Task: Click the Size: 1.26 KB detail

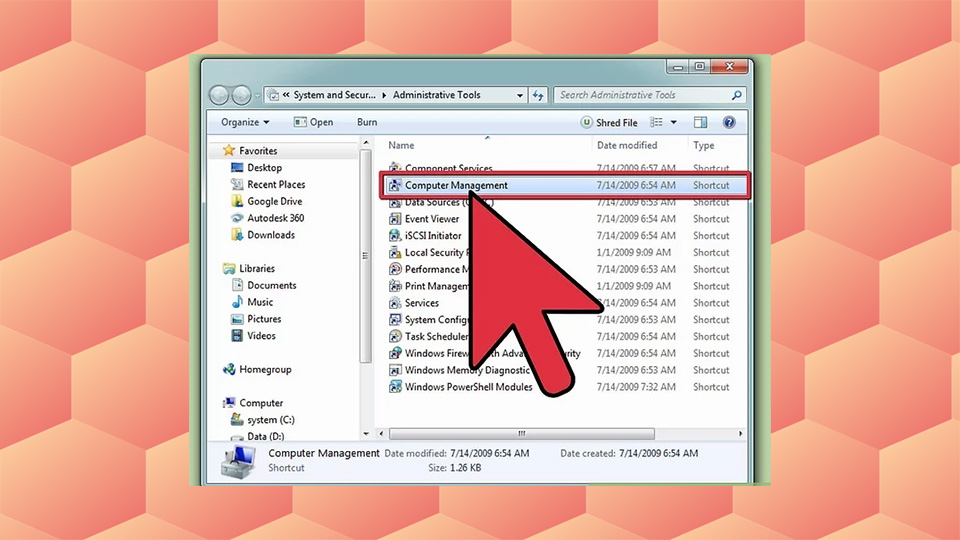Action: [454, 468]
